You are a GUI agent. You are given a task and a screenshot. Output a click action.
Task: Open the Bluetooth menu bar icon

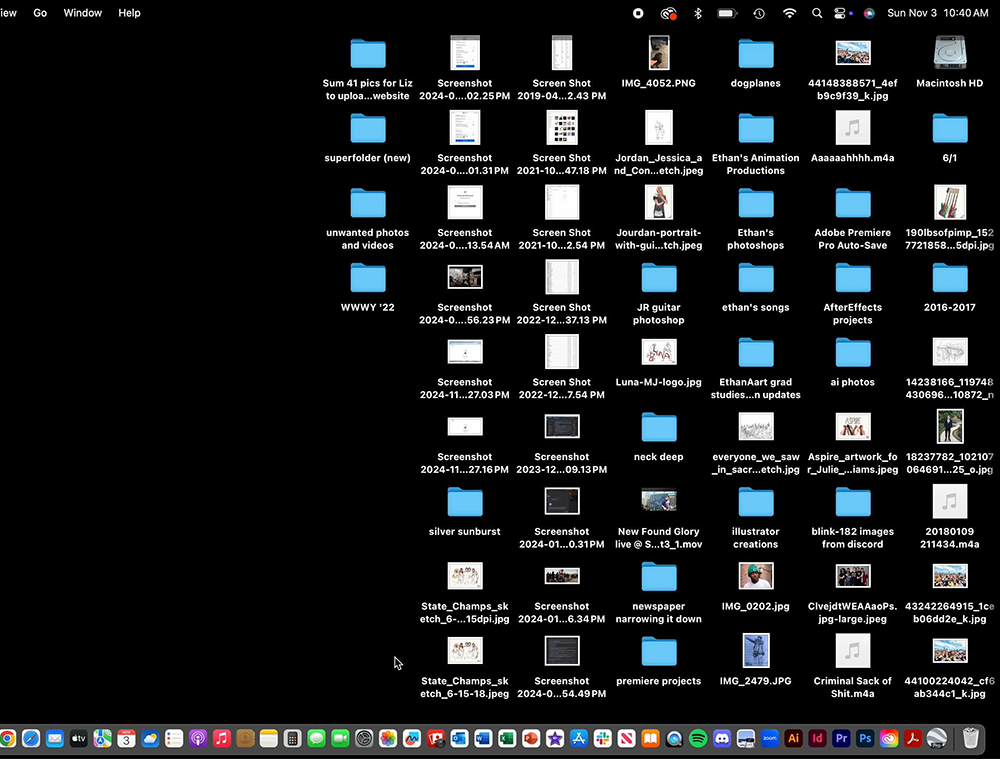[698, 13]
